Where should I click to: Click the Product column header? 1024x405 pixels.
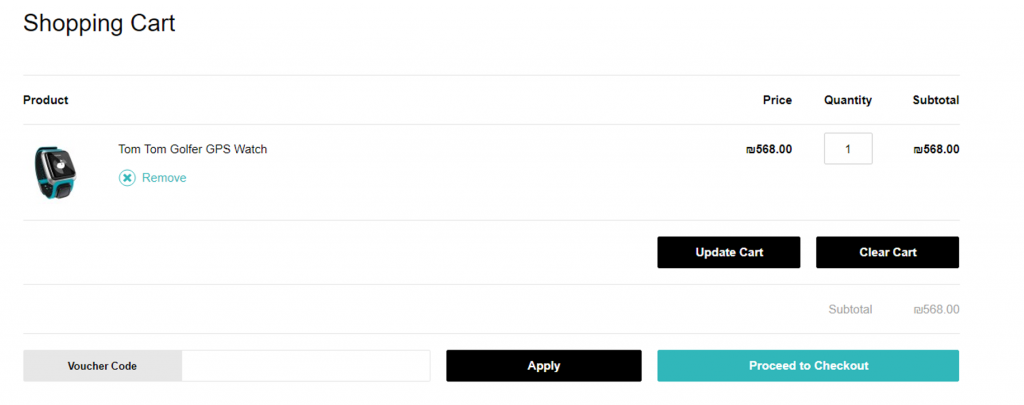pyautogui.click(x=46, y=100)
